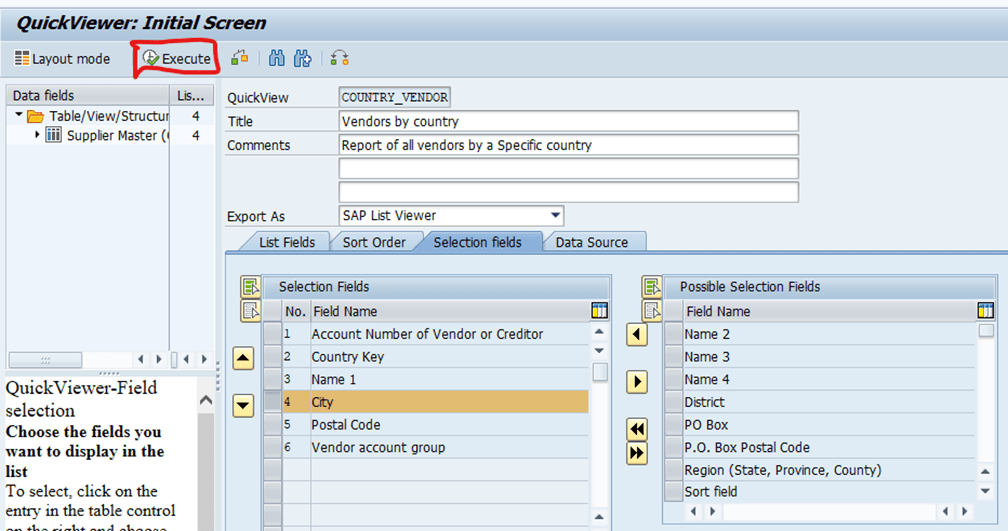Click Region (State, Province, County) entry
The image size is (1008, 531).
(782, 470)
